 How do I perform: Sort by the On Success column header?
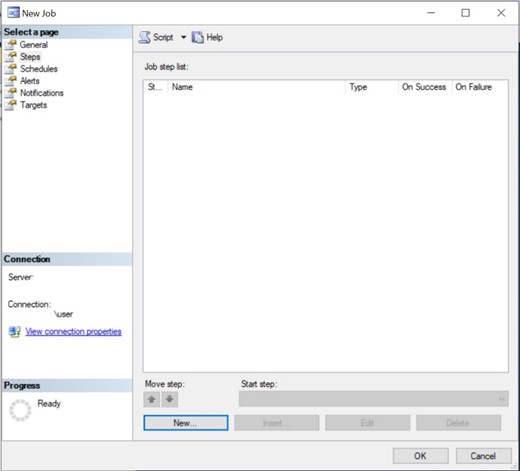pyautogui.click(x=424, y=87)
